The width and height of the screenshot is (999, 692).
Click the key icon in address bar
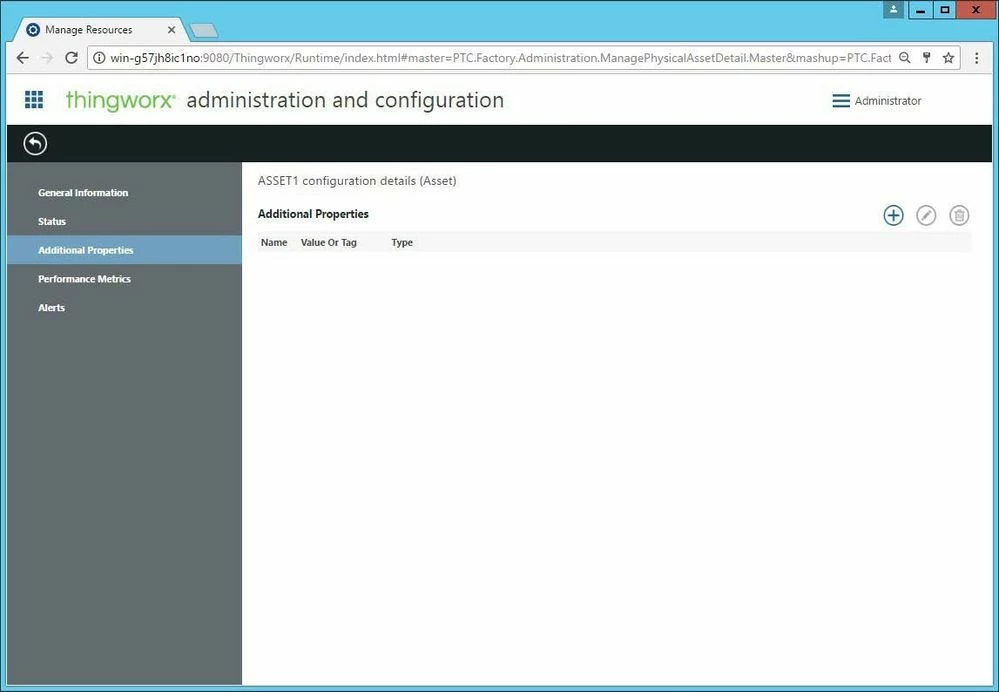click(x=927, y=58)
